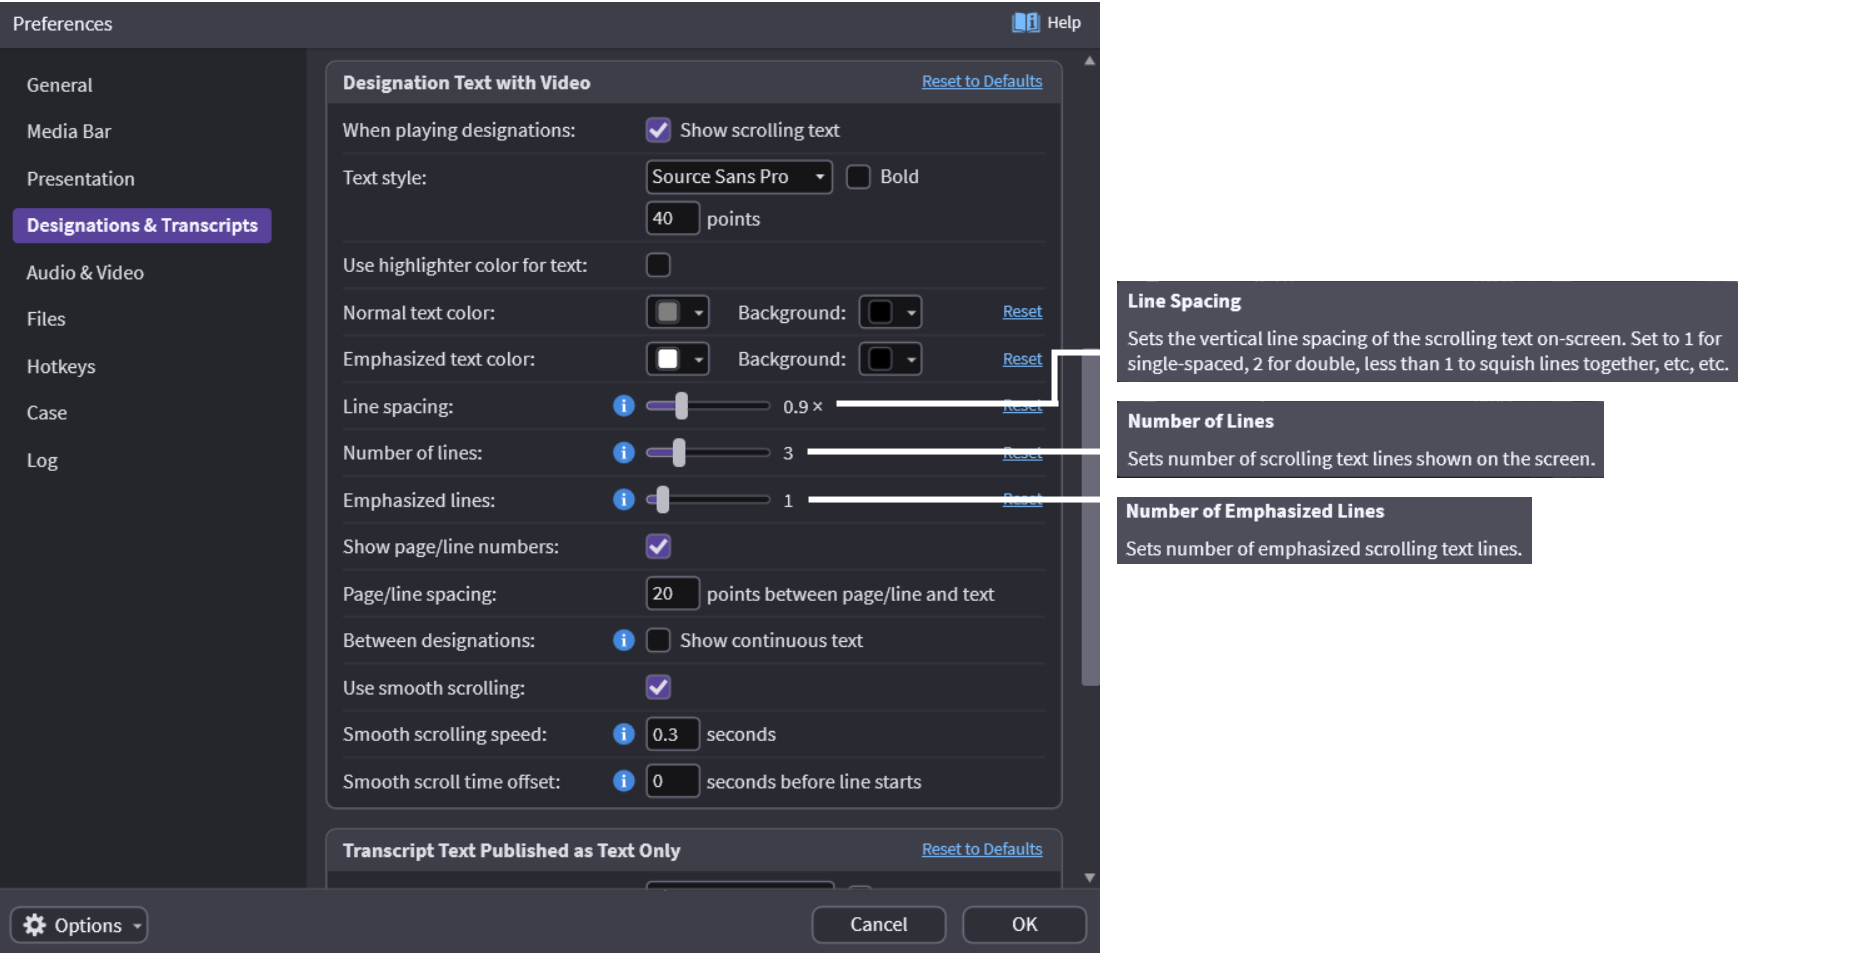This screenshot has width=1875, height=955.
Task: Click the info icon for Number of lines
Action: pos(623,453)
